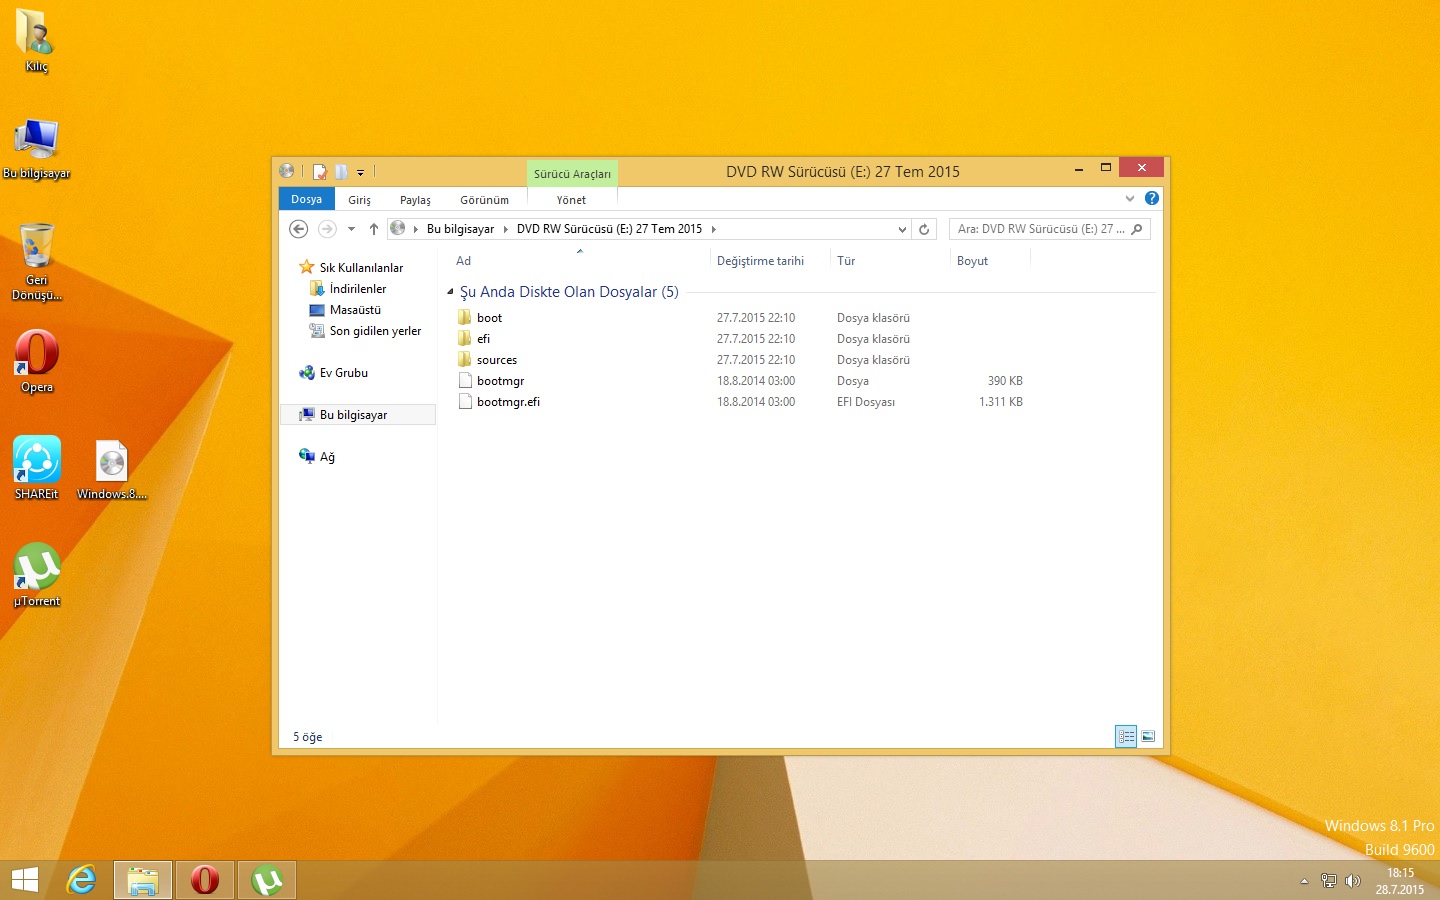The image size is (1440, 900).
Task: Open the recent locations dropdown arrow
Action: pyautogui.click(x=351, y=229)
